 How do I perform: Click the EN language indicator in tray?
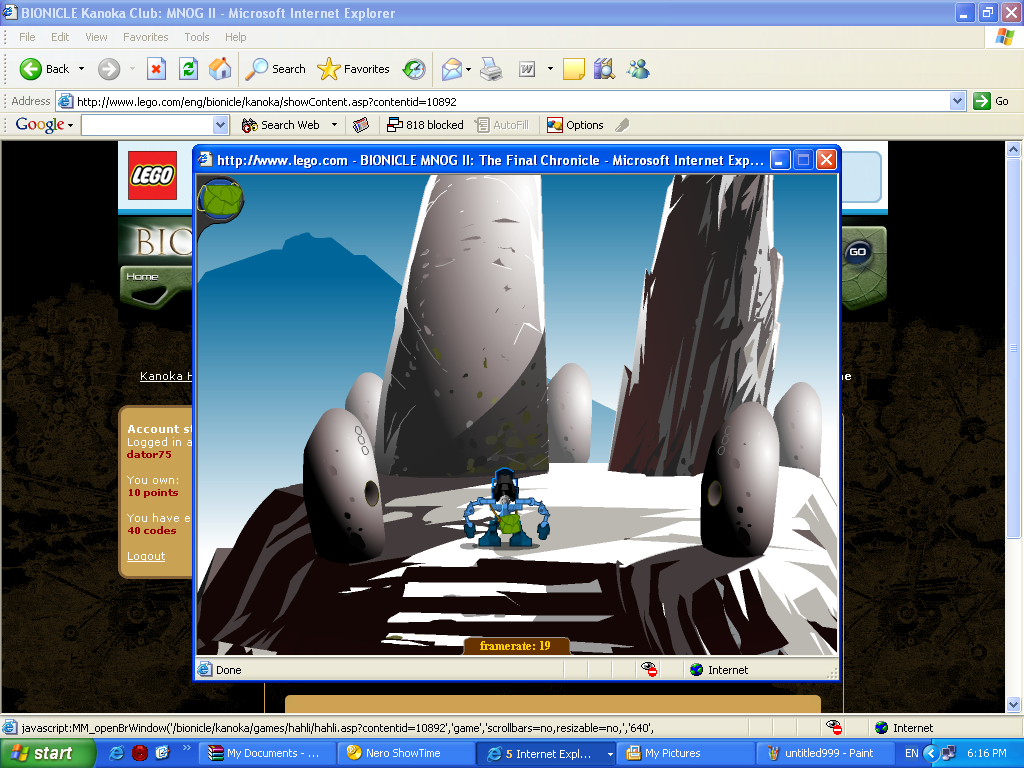pyautogui.click(x=912, y=753)
